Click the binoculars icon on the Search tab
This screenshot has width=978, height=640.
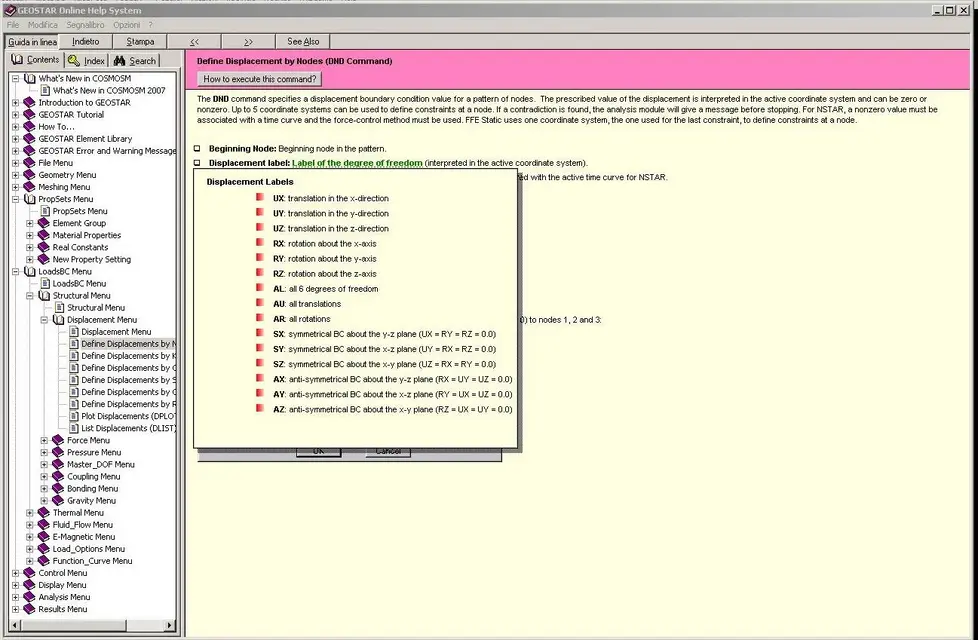tap(120, 61)
